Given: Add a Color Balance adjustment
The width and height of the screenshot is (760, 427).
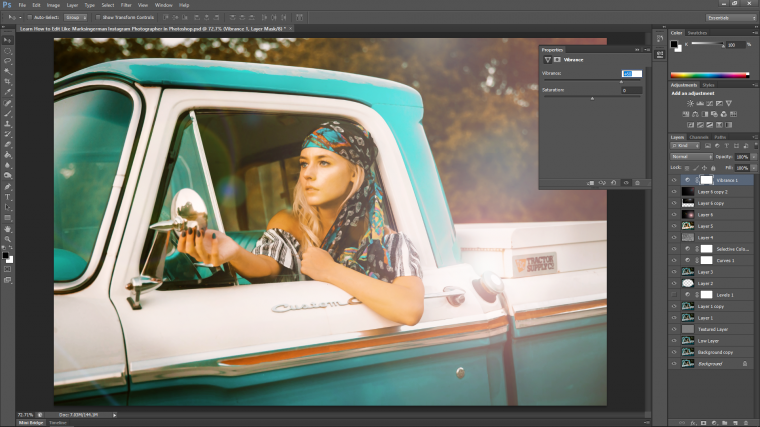Looking at the screenshot, I should pos(695,114).
